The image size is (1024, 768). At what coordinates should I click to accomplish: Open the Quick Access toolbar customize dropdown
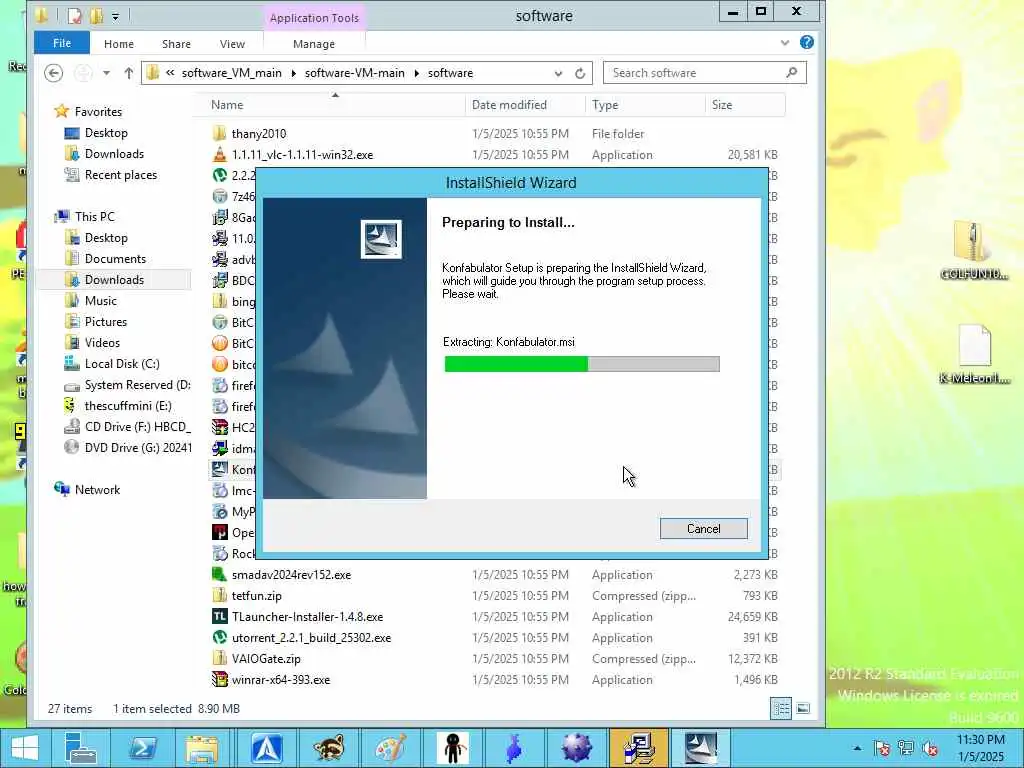(115, 16)
